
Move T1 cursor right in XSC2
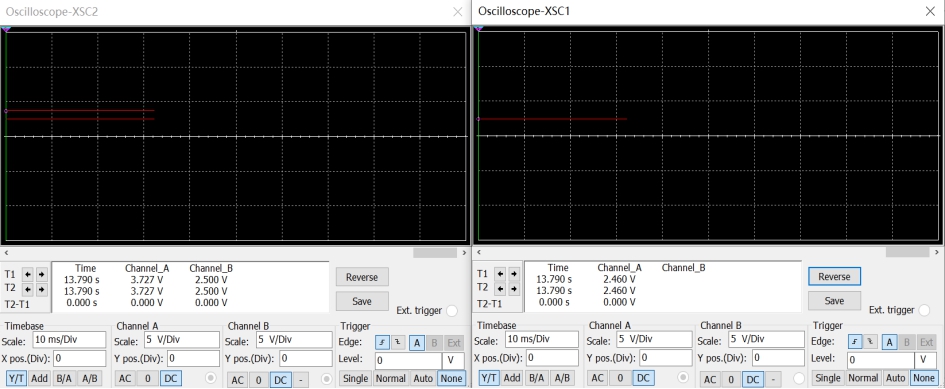point(41,274)
